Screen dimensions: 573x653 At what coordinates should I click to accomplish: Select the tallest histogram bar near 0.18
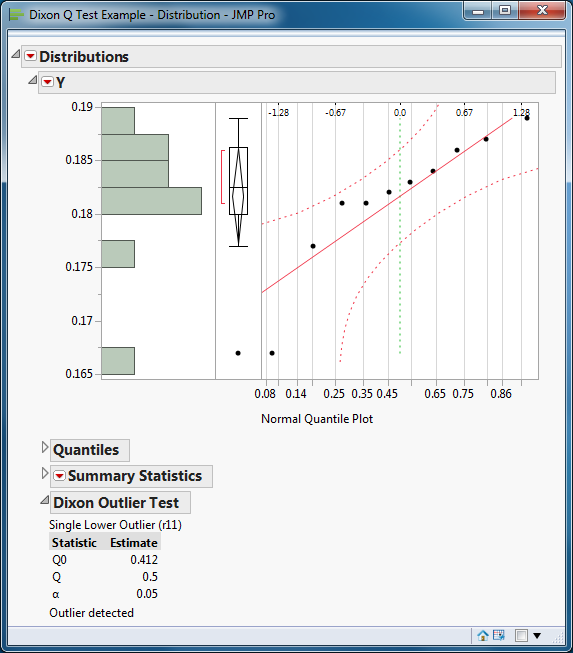point(152,201)
